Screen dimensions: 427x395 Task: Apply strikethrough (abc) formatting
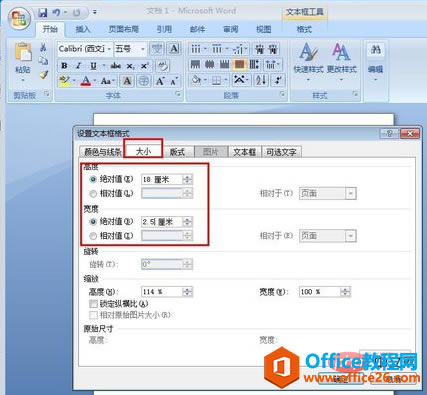click(x=115, y=66)
